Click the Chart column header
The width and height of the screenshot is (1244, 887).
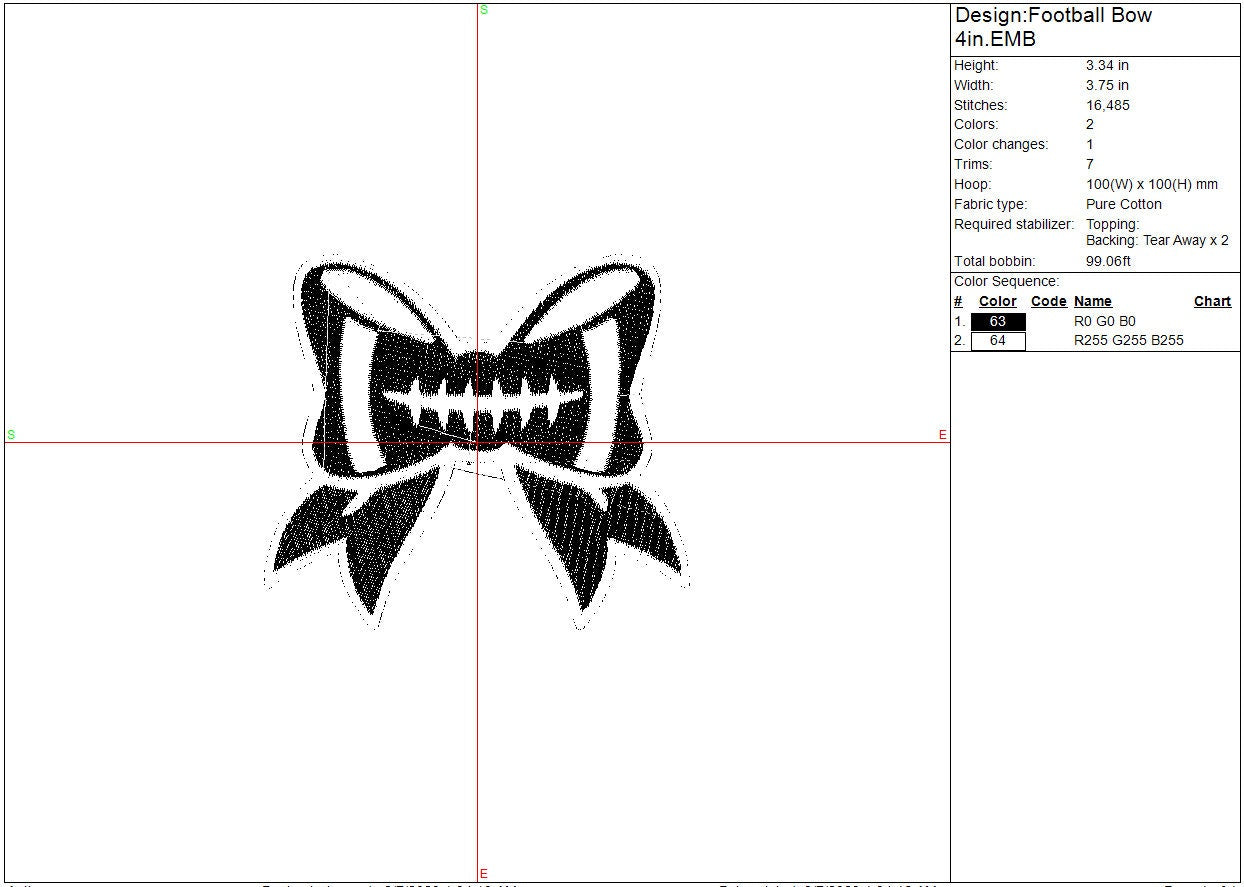pyautogui.click(x=1212, y=301)
